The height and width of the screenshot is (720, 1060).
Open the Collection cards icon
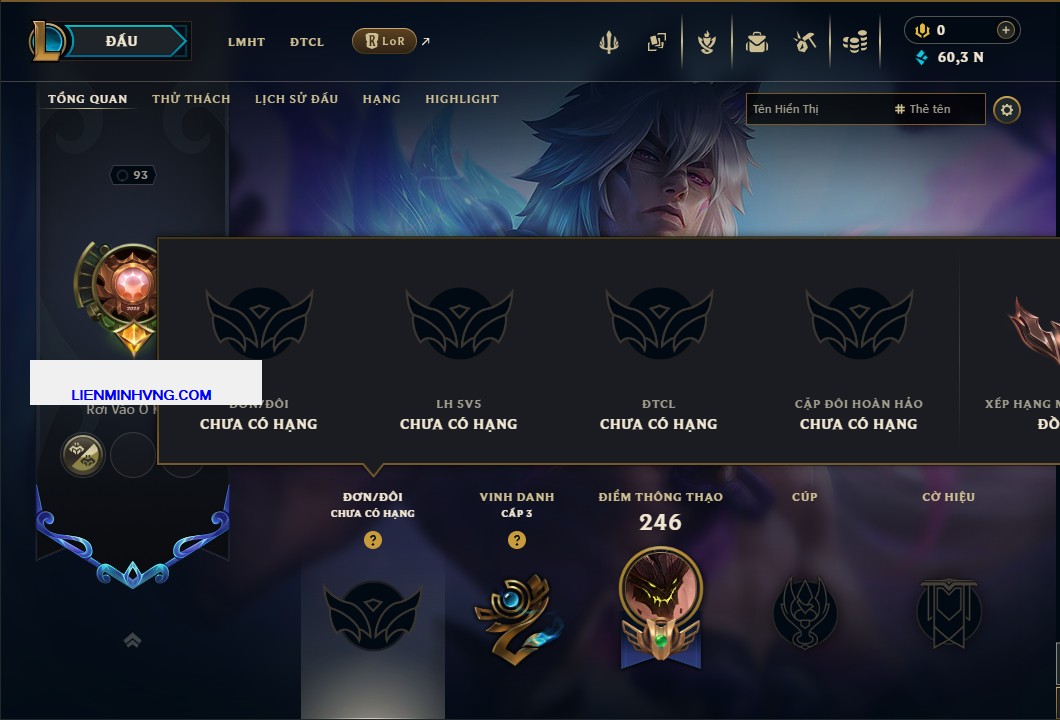[x=656, y=43]
